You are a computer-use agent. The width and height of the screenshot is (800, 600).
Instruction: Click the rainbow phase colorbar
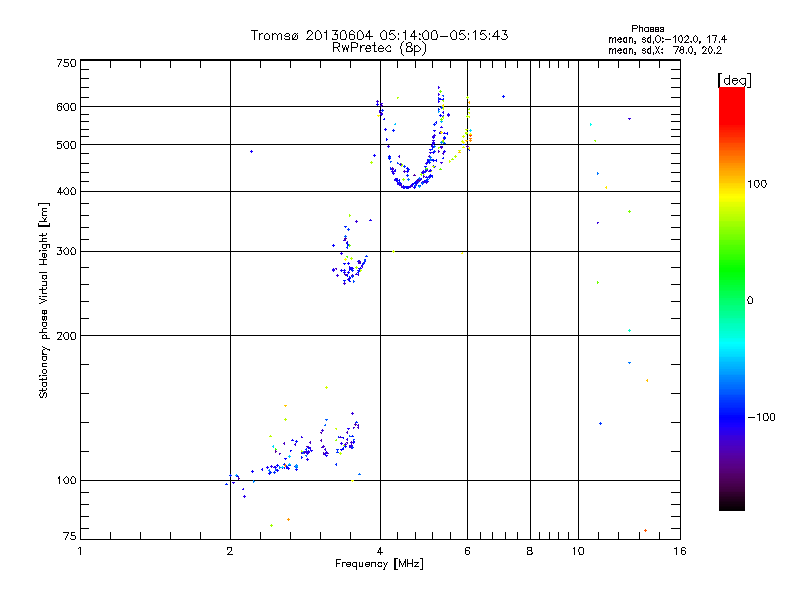pos(732,299)
